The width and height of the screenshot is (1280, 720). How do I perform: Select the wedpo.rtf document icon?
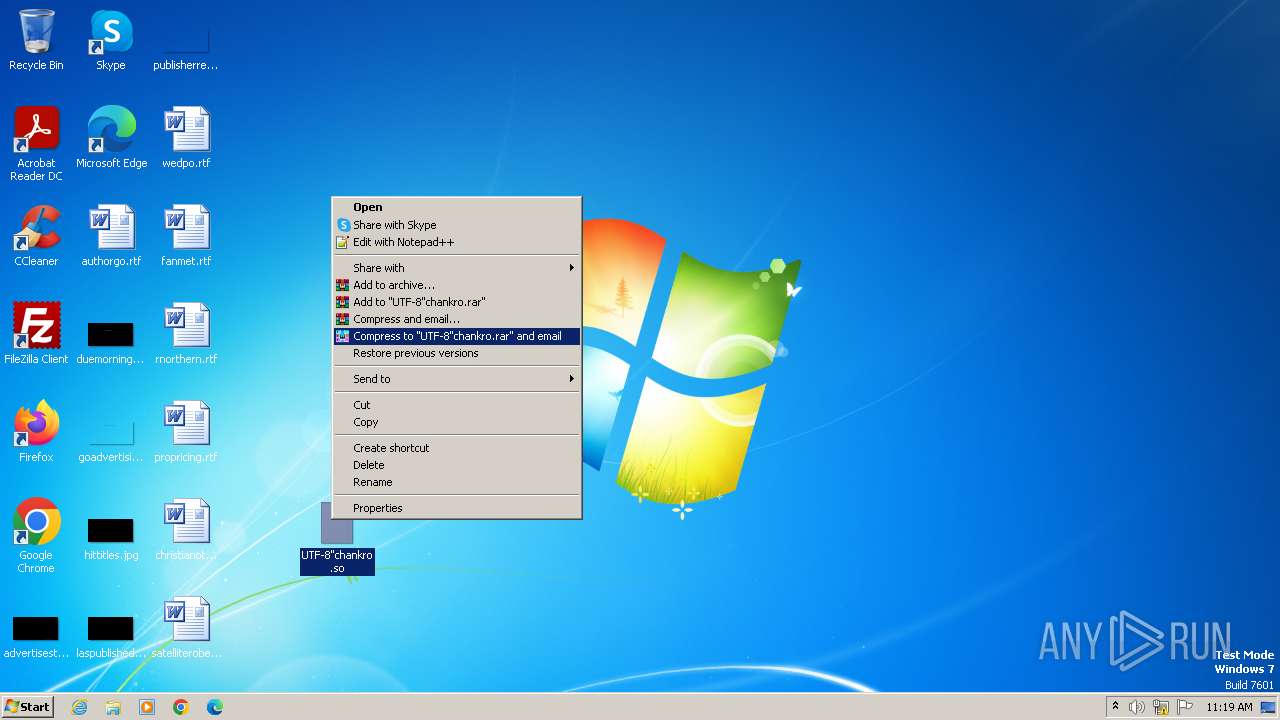[x=186, y=138]
